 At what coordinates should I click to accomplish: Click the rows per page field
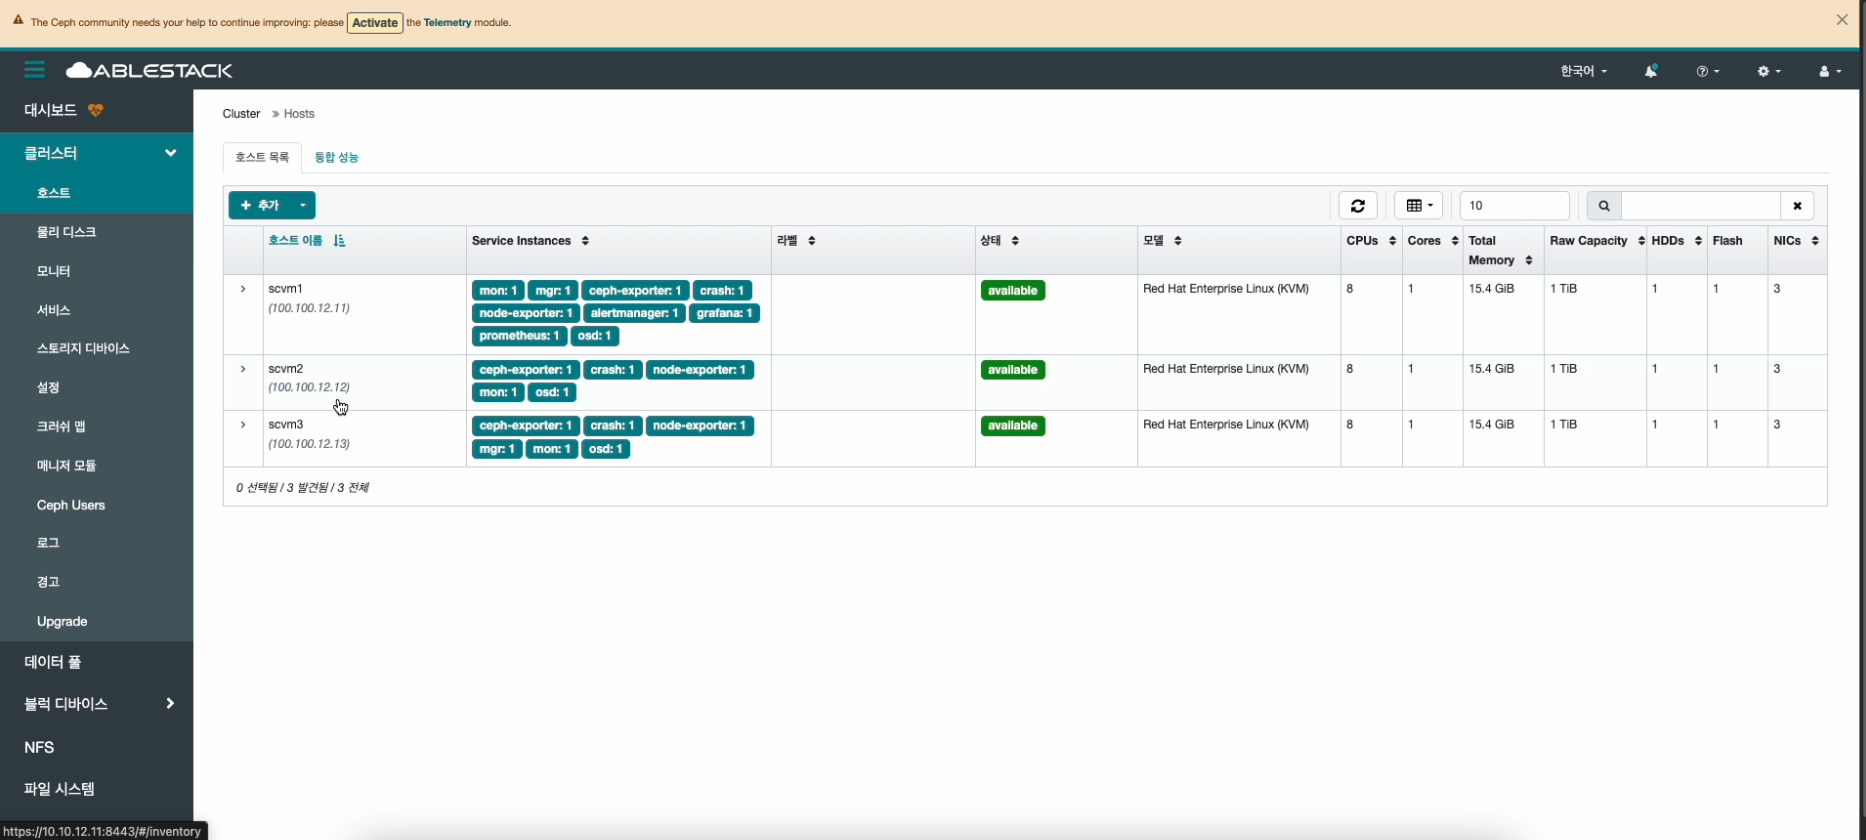point(1514,205)
